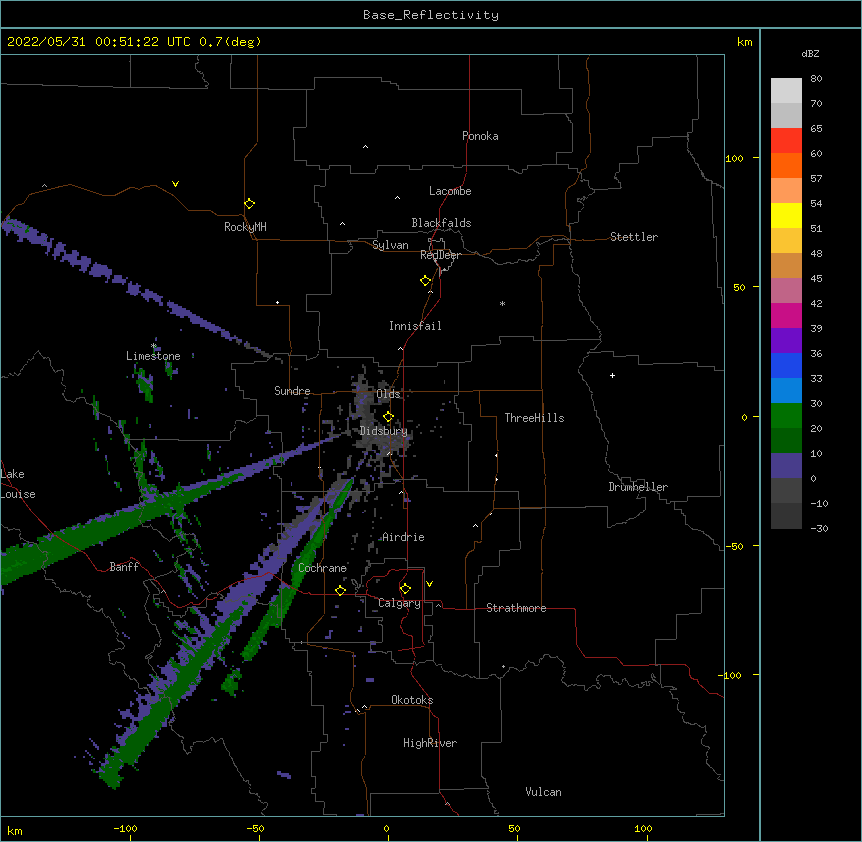Viewport: 862px width, 842px height.
Task: Click the Drumheller city label
Action: point(638,487)
